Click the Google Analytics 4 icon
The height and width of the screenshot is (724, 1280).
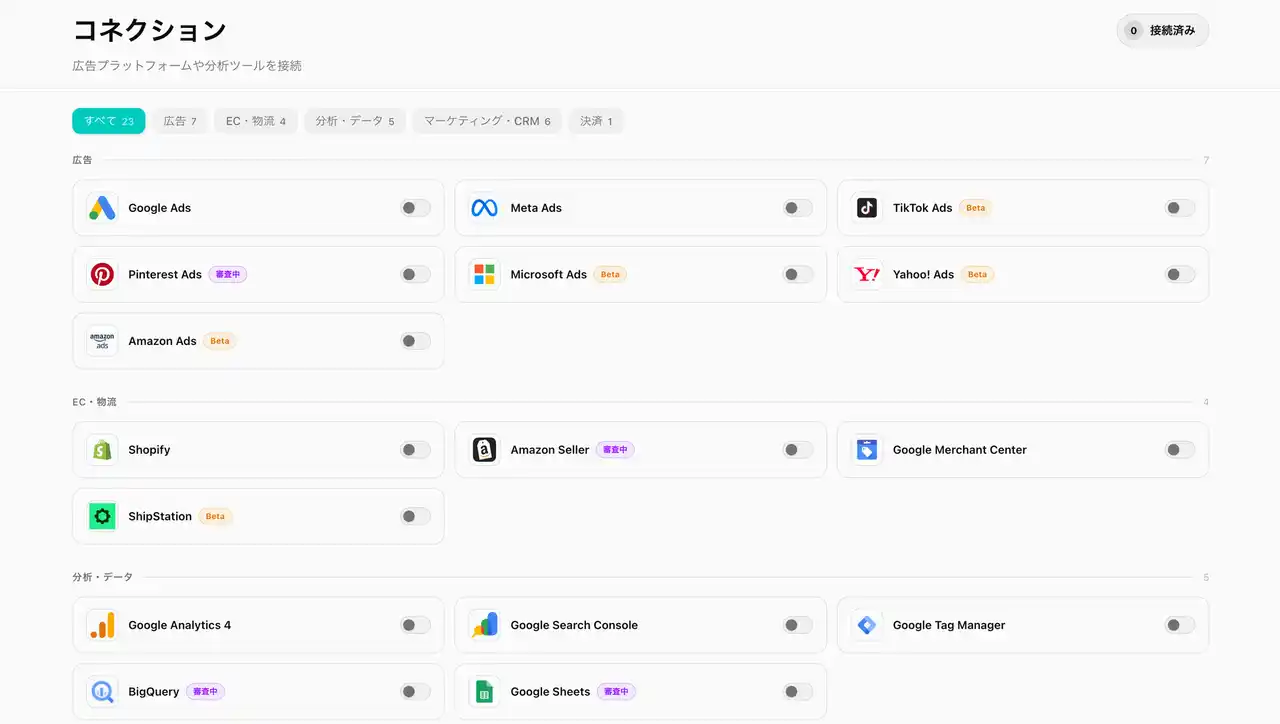pos(102,625)
